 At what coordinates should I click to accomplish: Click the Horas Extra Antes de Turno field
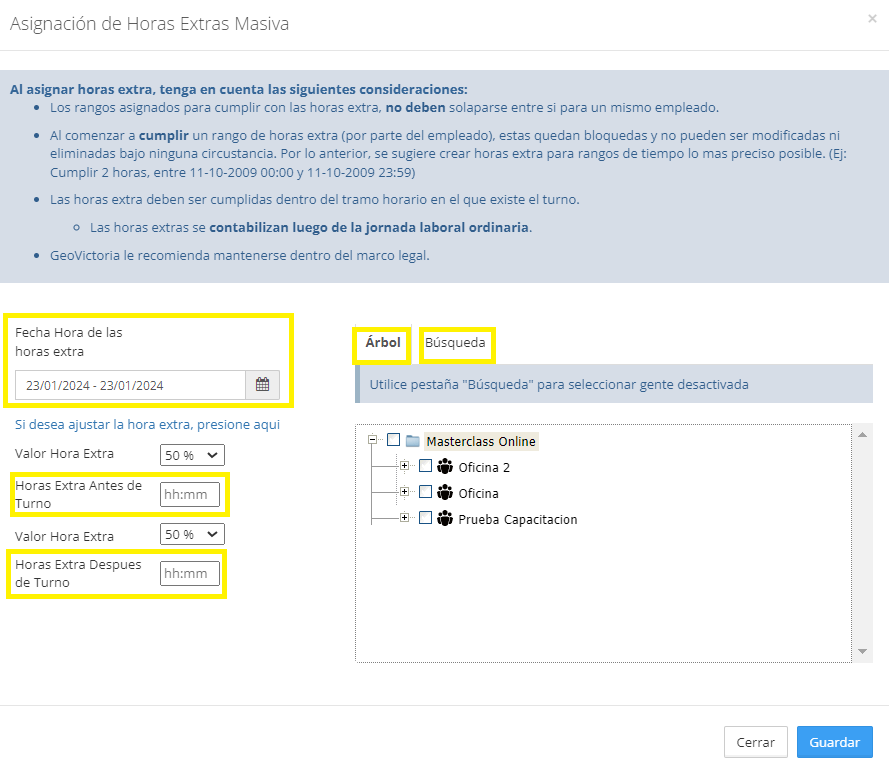click(190, 494)
